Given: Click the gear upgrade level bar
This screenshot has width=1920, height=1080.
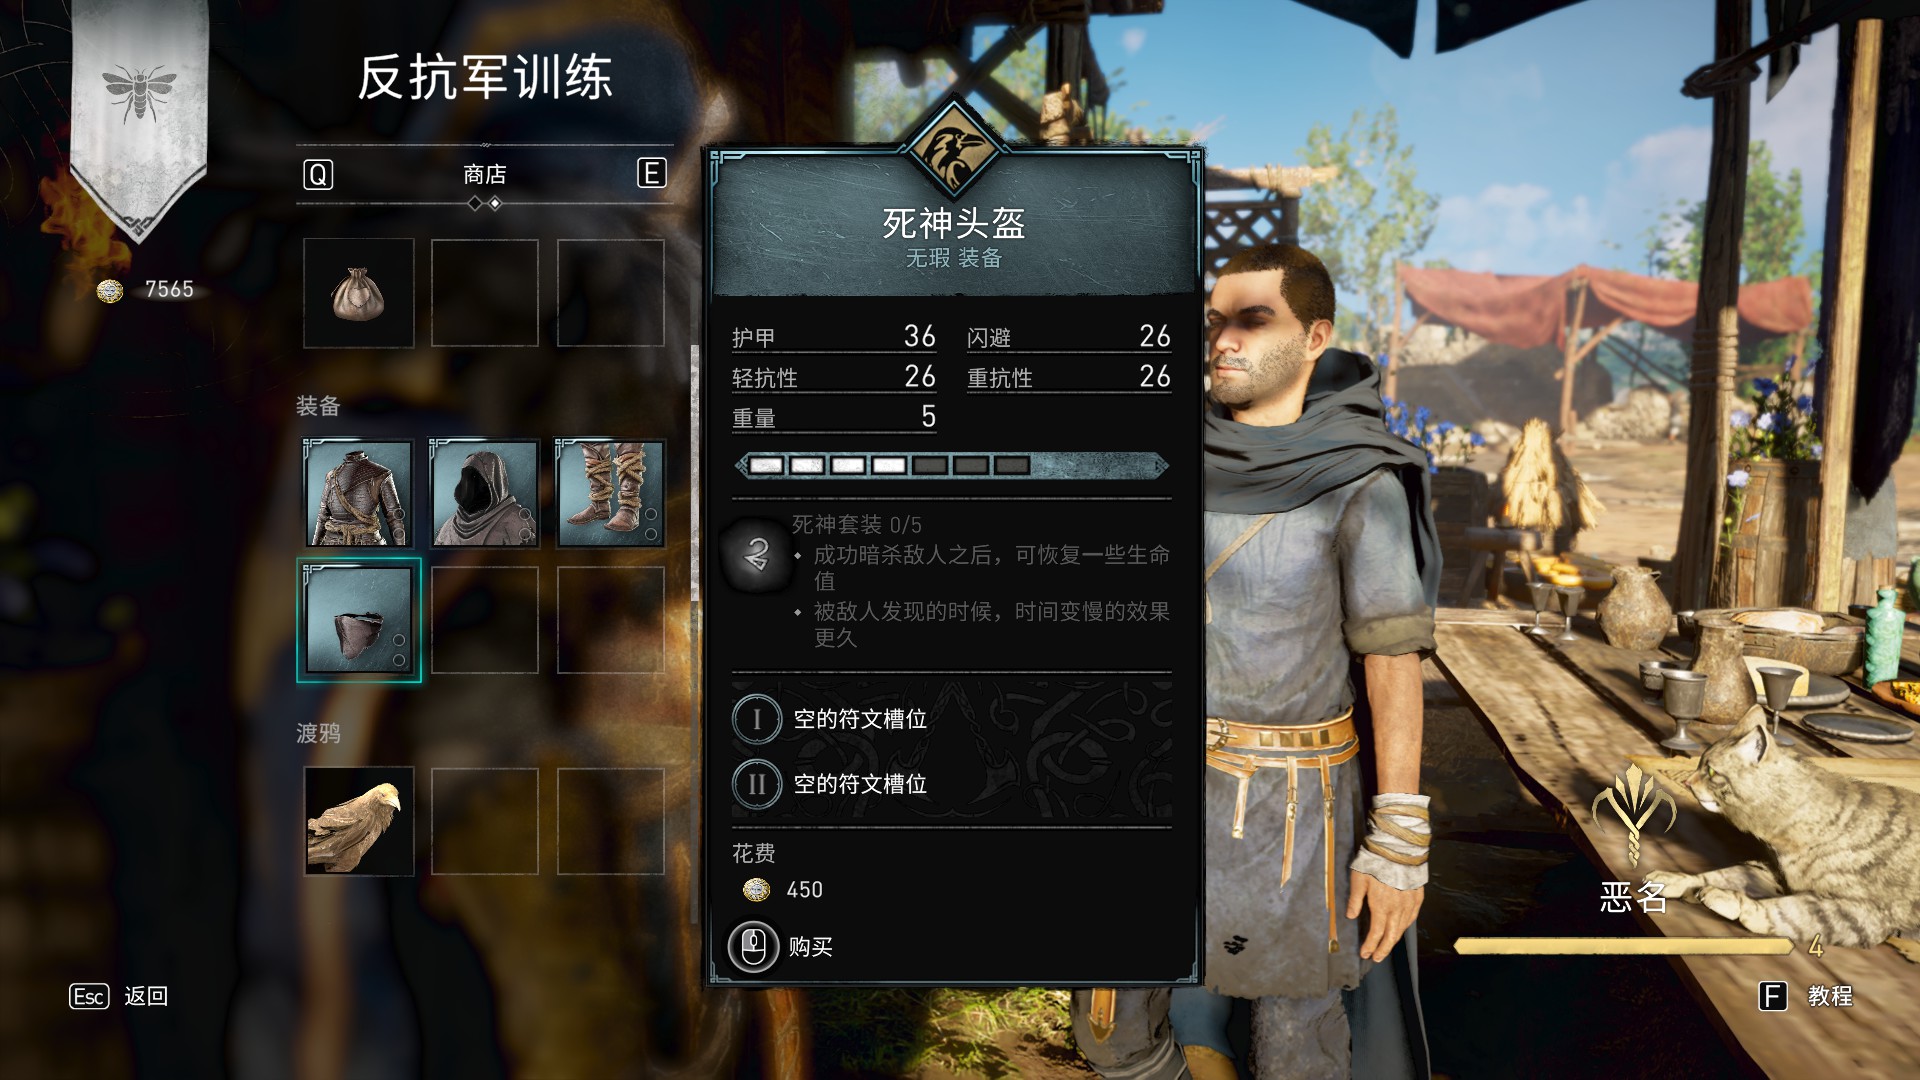Looking at the screenshot, I should pyautogui.click(x=951, y=465).
